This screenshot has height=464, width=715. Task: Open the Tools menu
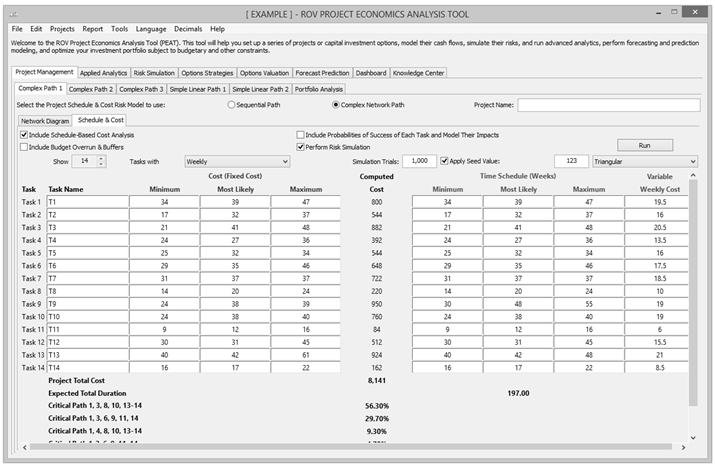pos(119,29)
